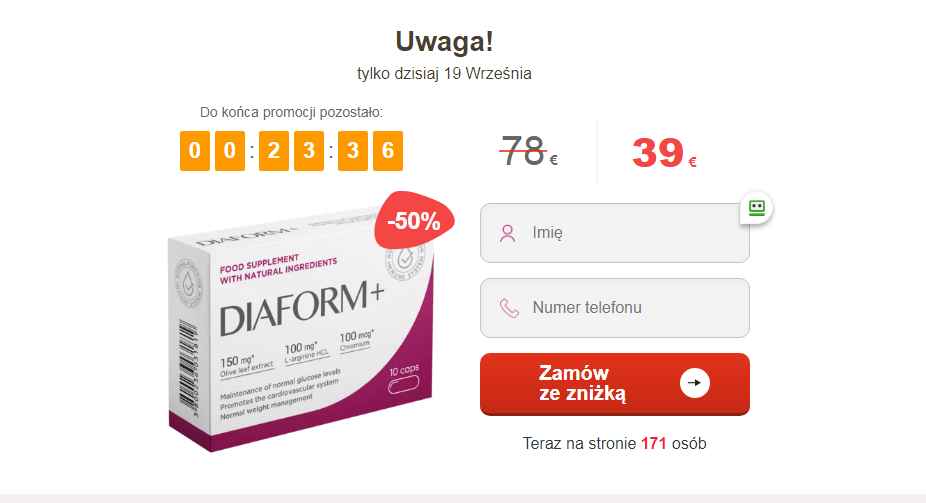The width and height of the screenshot is (926, 503).
Task: Click the Zamów ze zniżką button
Action: [x=615, y=384]
